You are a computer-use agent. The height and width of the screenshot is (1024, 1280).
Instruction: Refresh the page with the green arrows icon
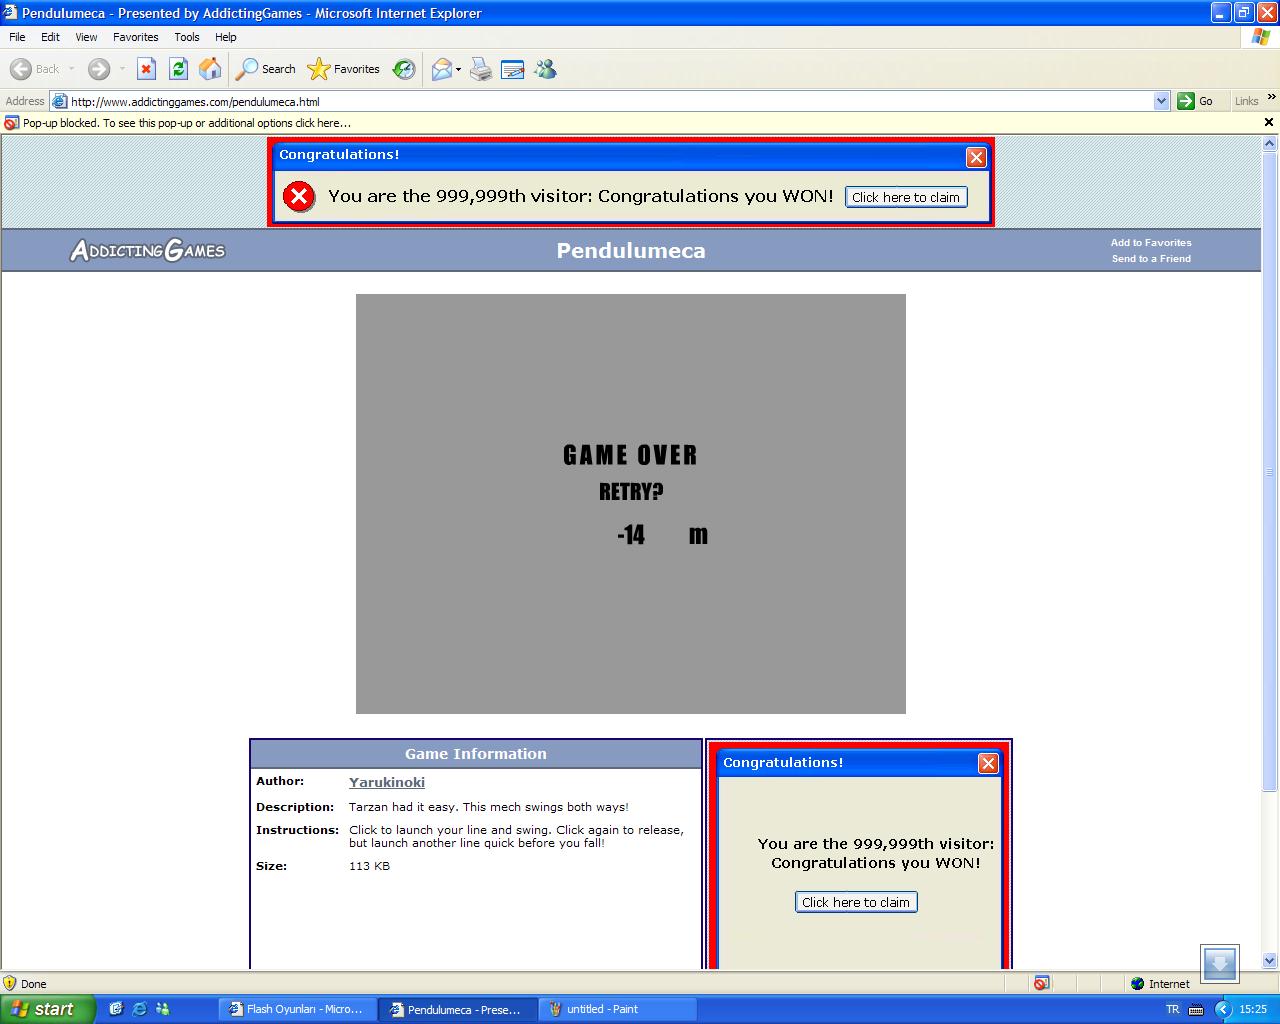pyautogui.click(x=178, y=69)
